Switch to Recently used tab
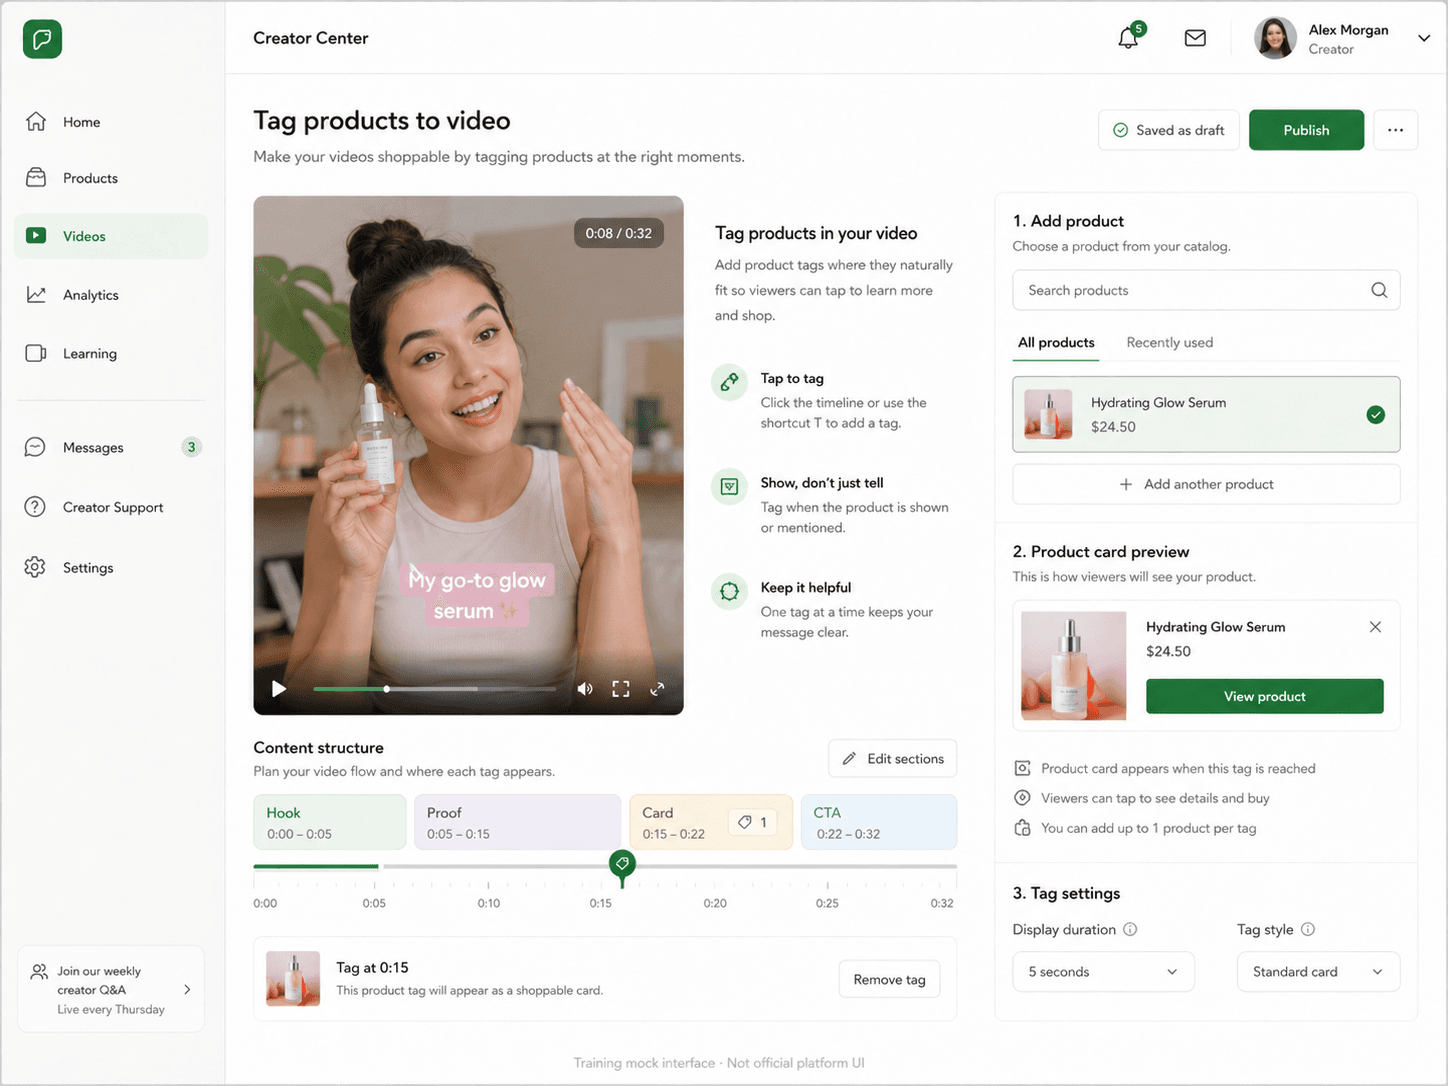Viewport: 1448px width, 1086px height. pyautogui.click(x=1169, y=343)
